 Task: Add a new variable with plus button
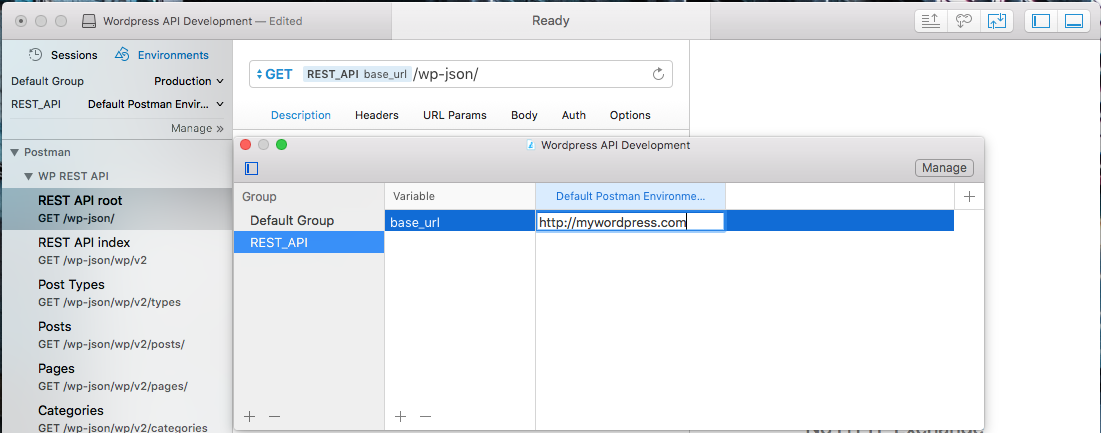400,416
